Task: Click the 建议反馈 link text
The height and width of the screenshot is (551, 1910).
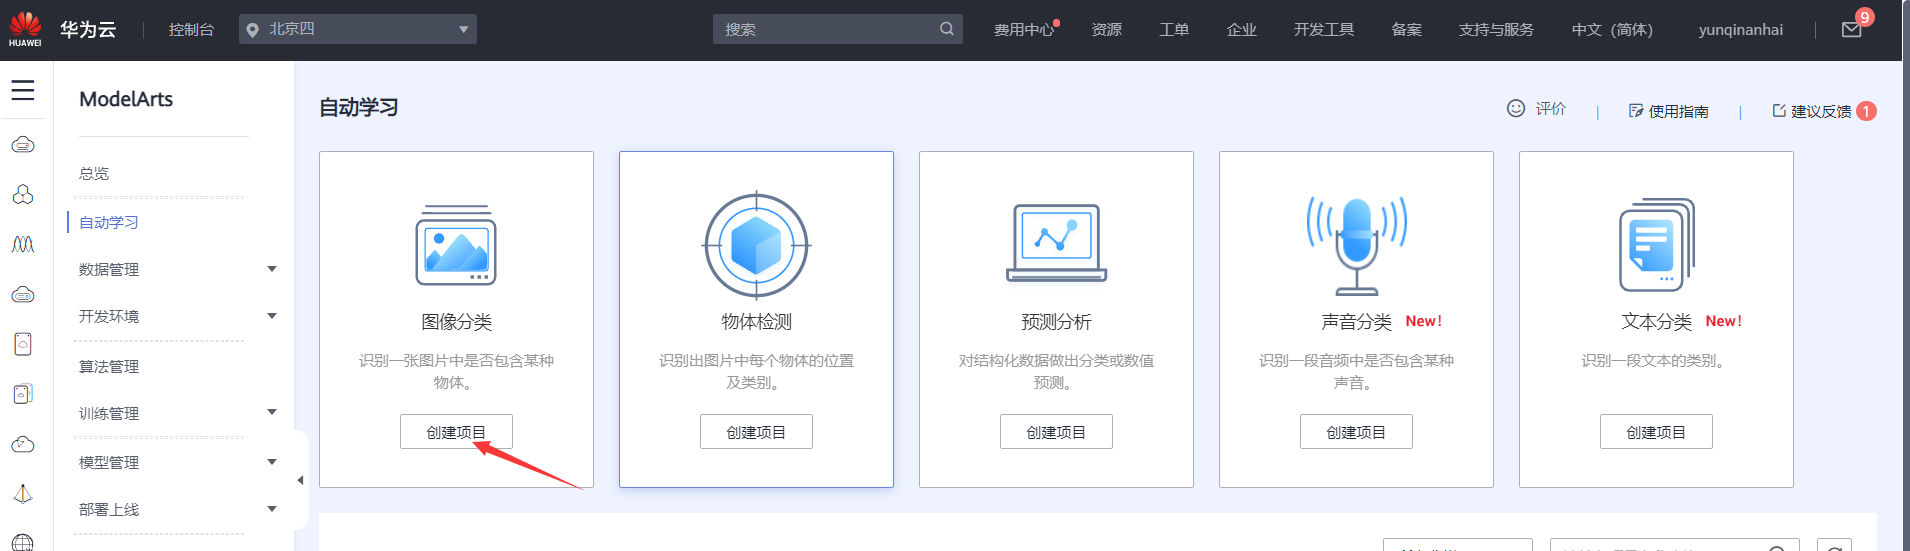Action: (1821, 111)
